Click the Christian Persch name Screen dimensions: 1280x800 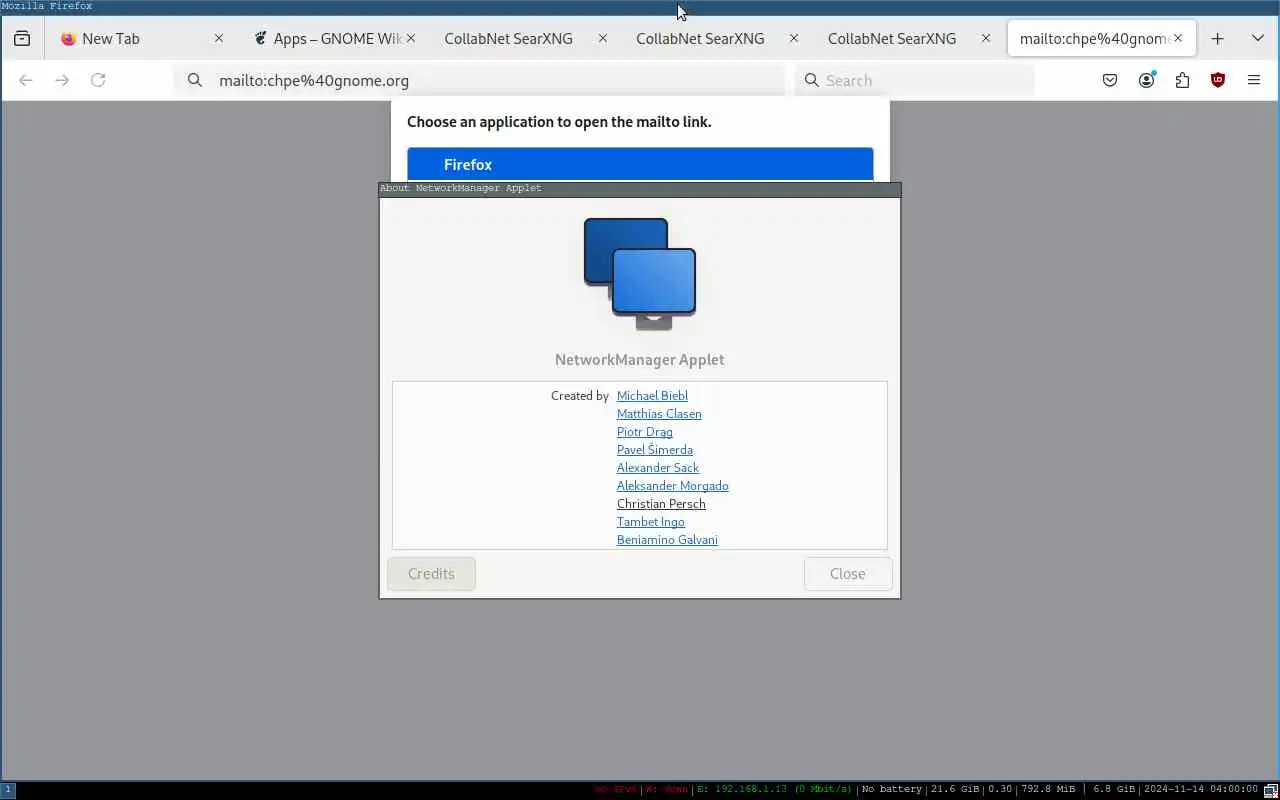pyautogui.click(x=661, y=504)
